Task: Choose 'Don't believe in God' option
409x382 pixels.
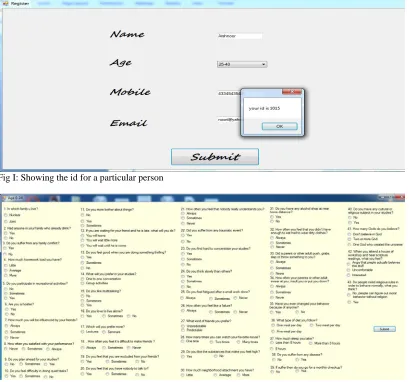Action: pos(350,234)
